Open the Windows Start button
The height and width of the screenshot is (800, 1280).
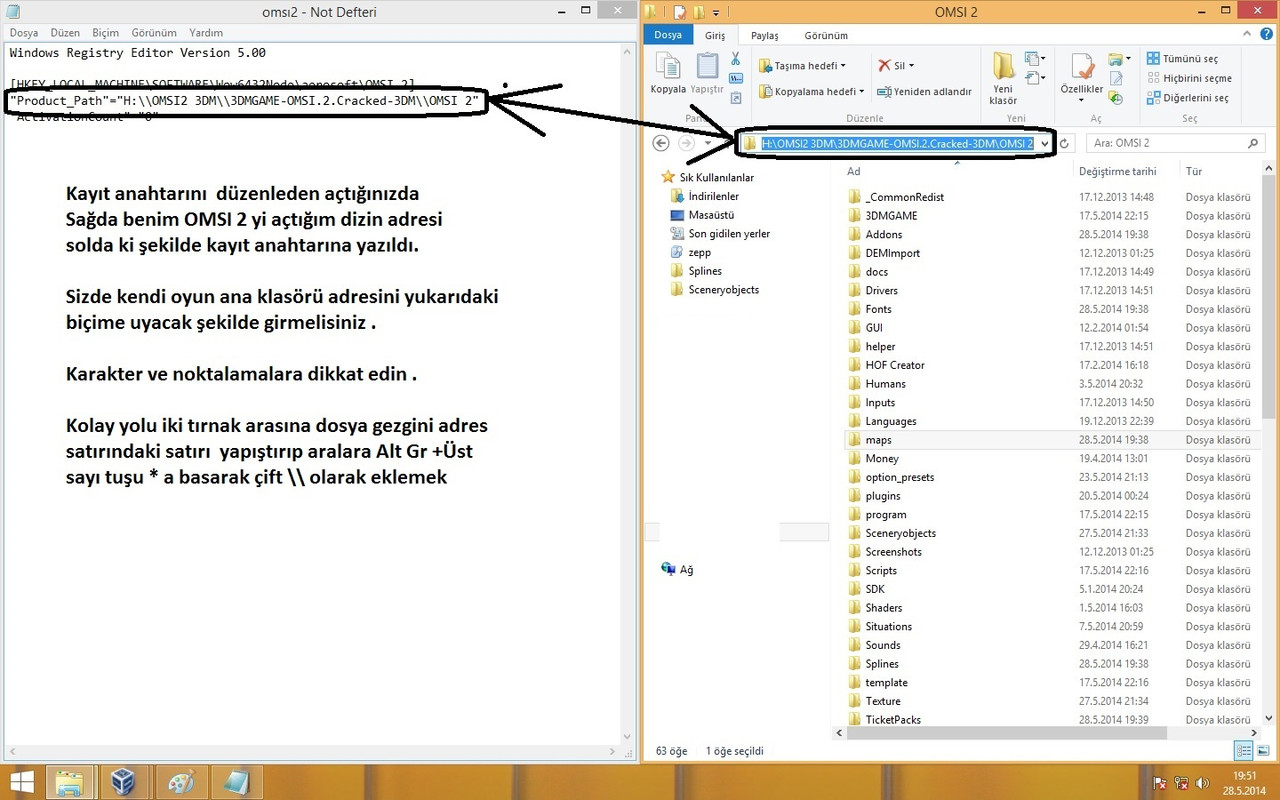pyautogui.click(x=20, y=781)
